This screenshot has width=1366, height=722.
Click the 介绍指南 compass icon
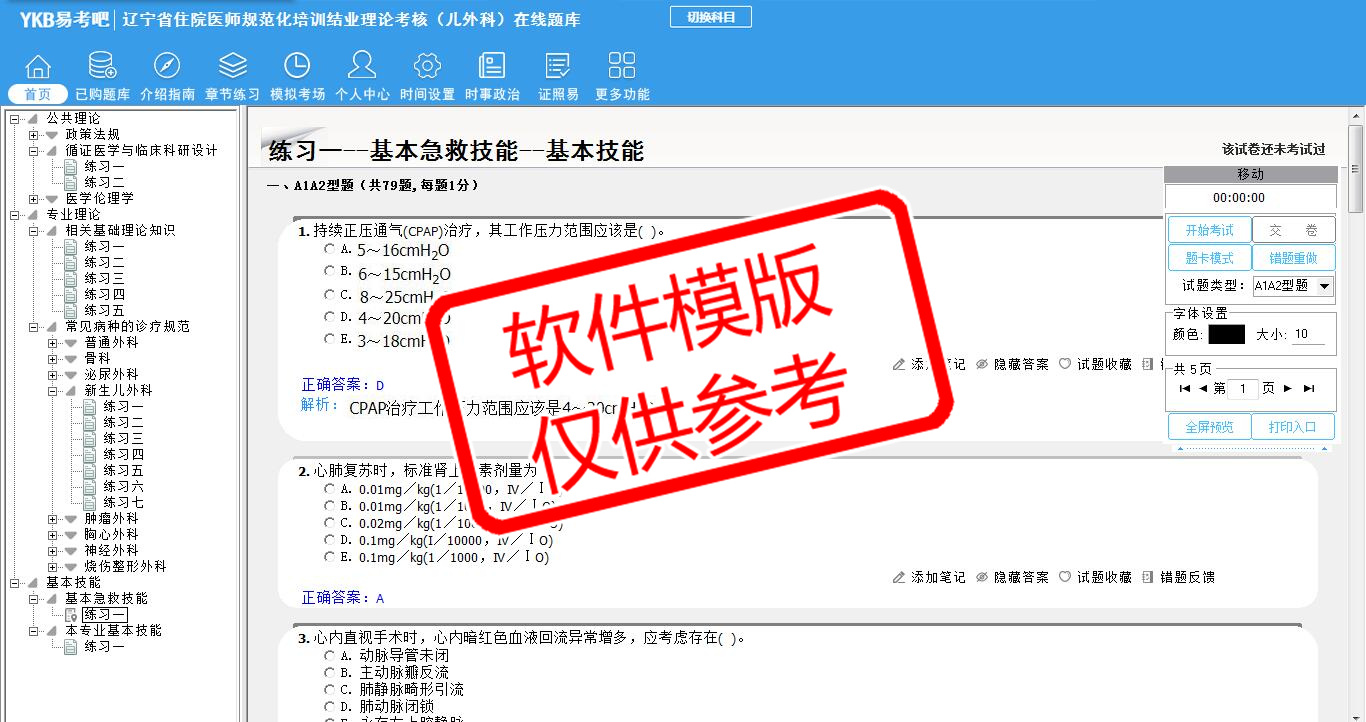[x=167, y=67]
